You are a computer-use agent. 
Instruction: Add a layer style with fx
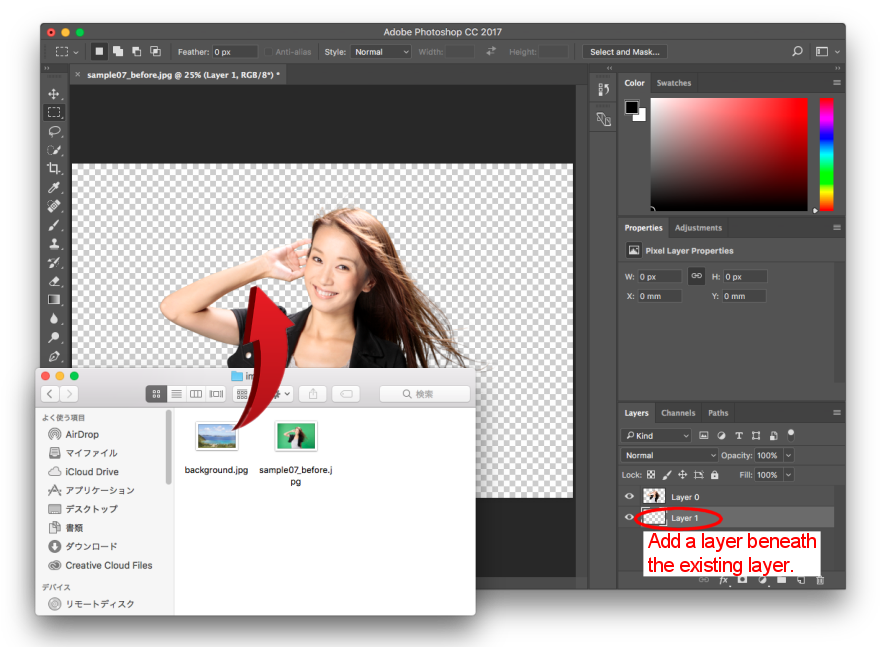pos(723,580)
